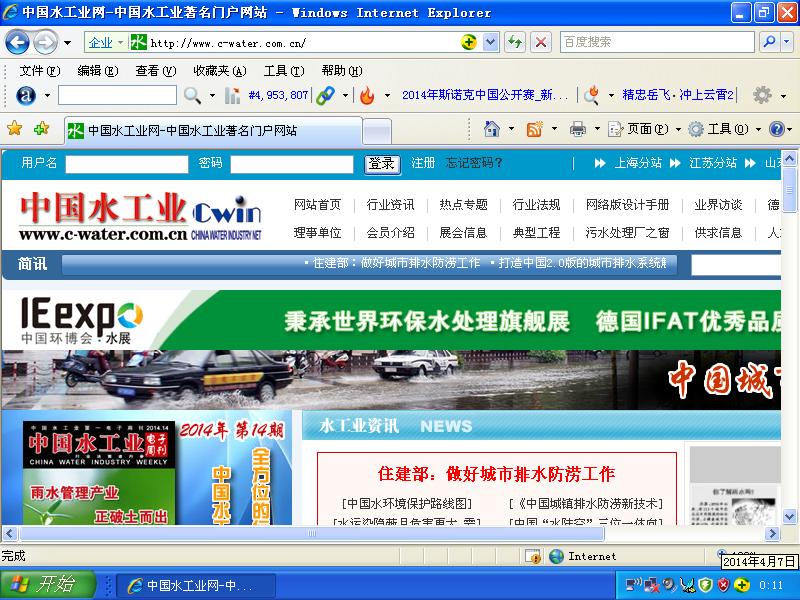Viewport: 800px width, 600px height.
Task: Click the Alexa traffic rank bar-chart icon
Action: 233,95
